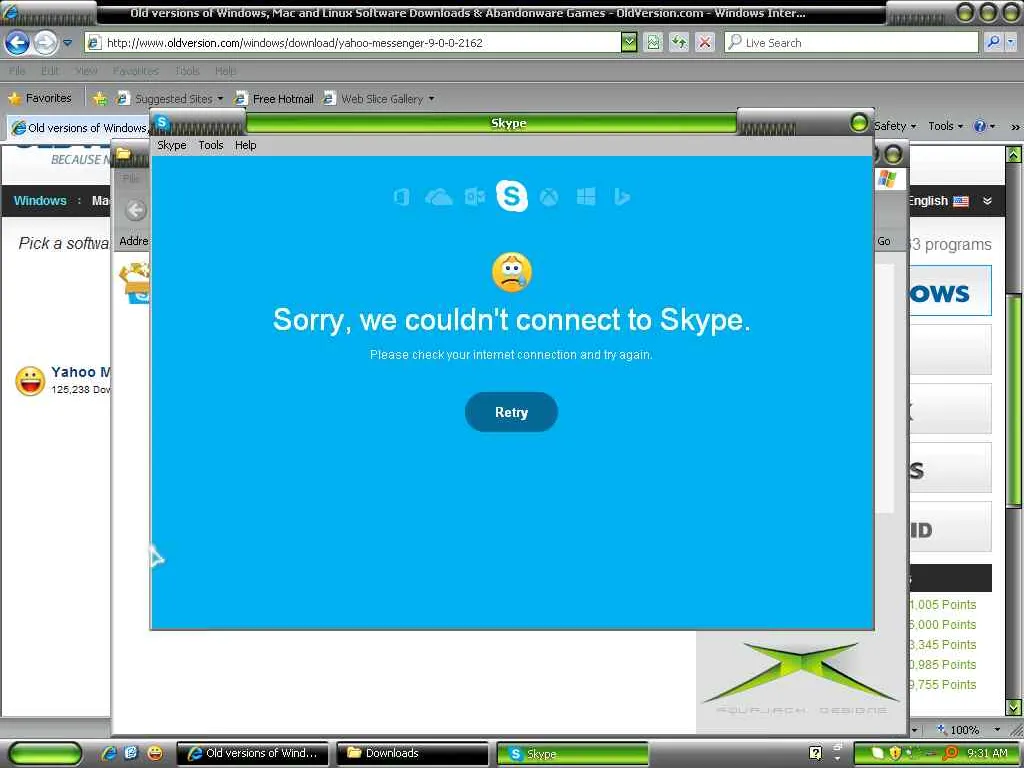Screen dimensions: 1024x768
Task: Click the help question mark tray icon
Action: 815,753
